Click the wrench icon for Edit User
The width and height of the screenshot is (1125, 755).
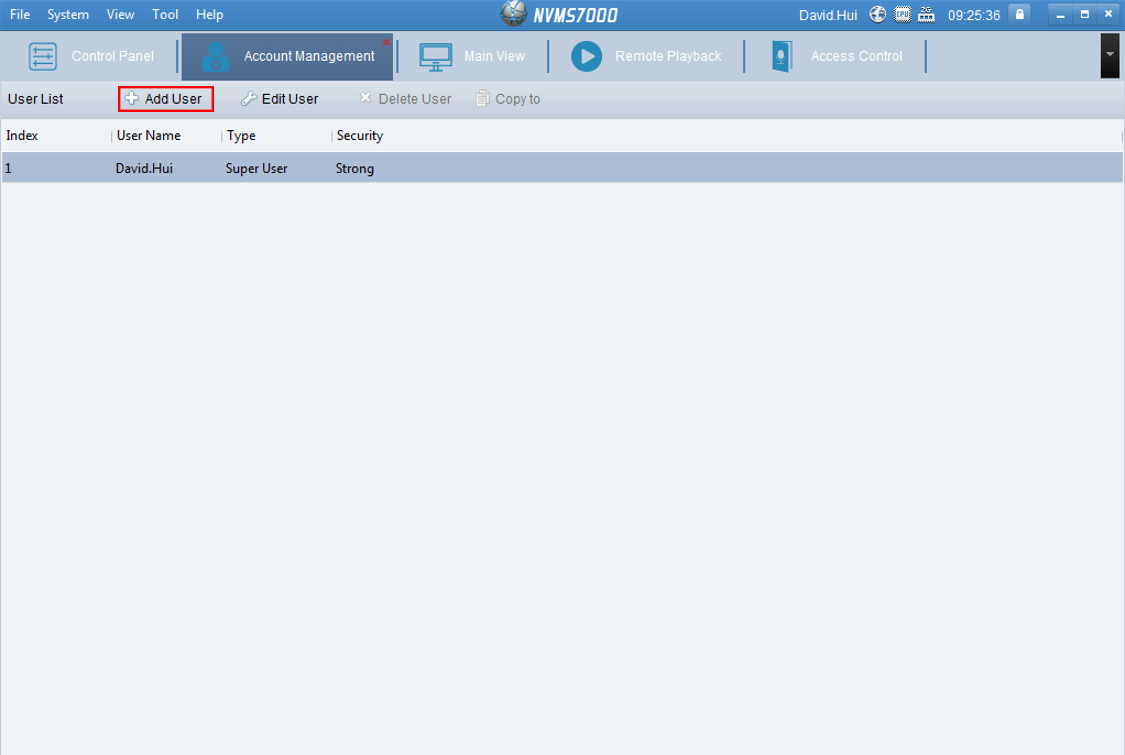click(x=248, y=99)
